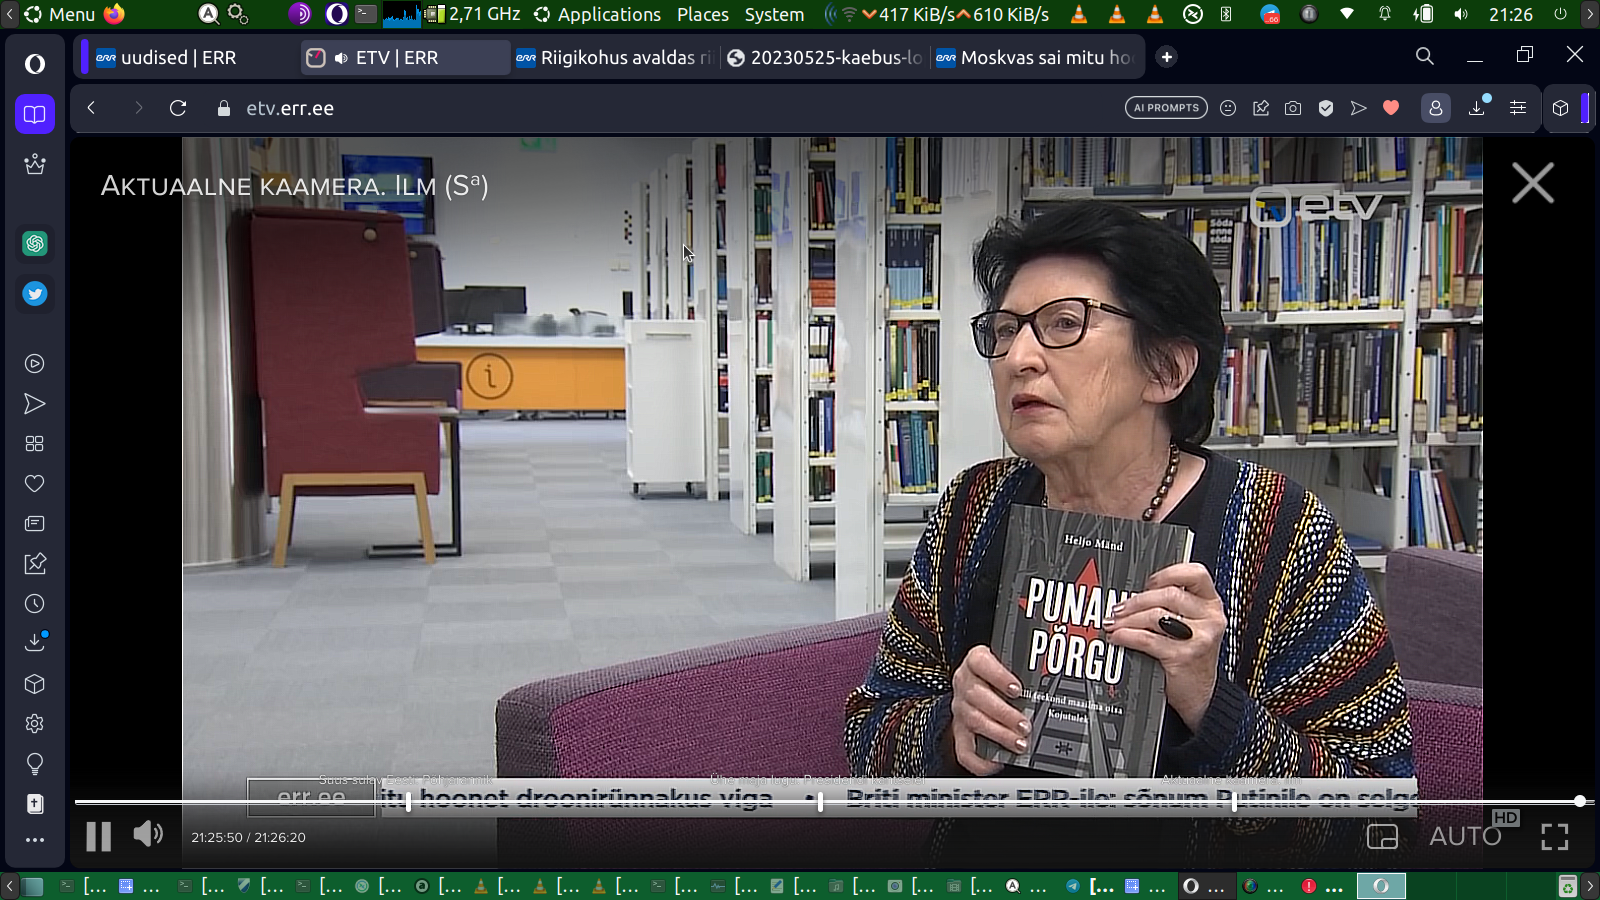
Task: Open the ad blocker shield icon
Action: point(1326,108)
